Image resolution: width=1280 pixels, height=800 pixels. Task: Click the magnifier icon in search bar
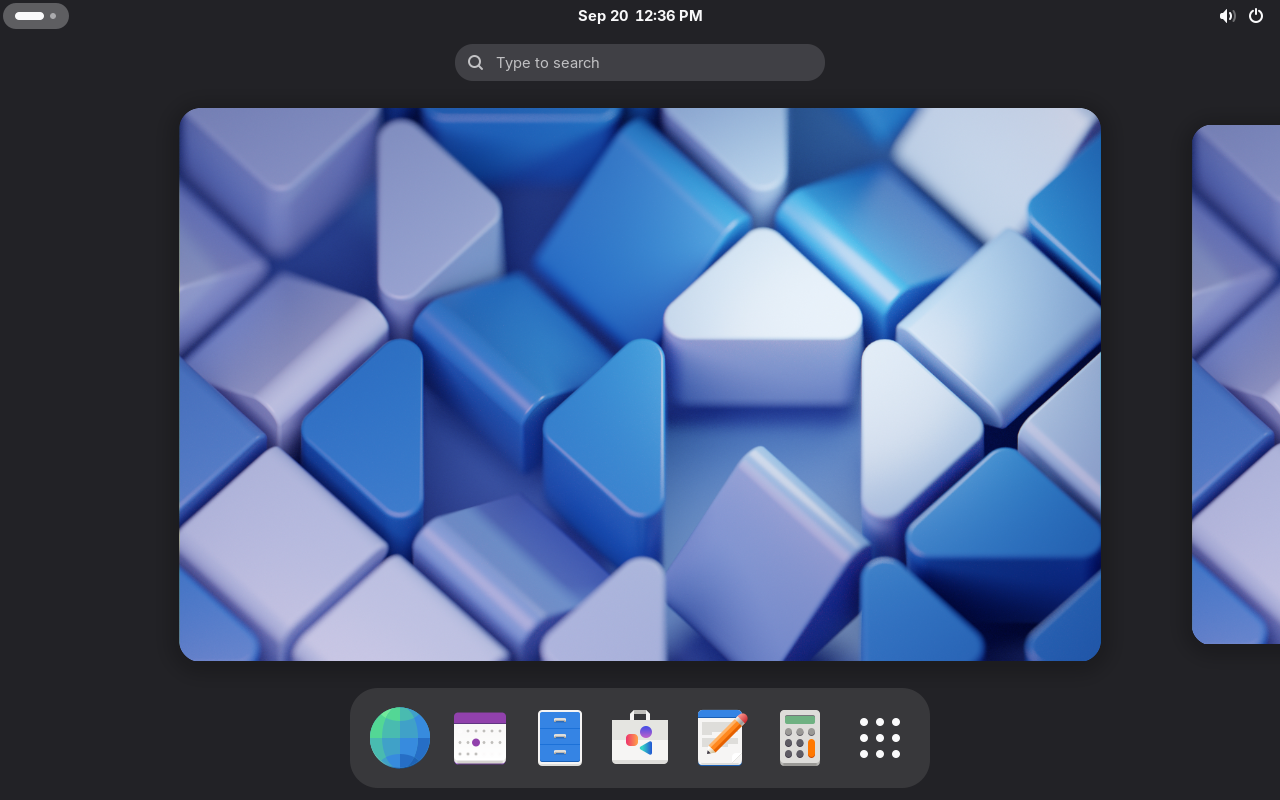point(476,63)
